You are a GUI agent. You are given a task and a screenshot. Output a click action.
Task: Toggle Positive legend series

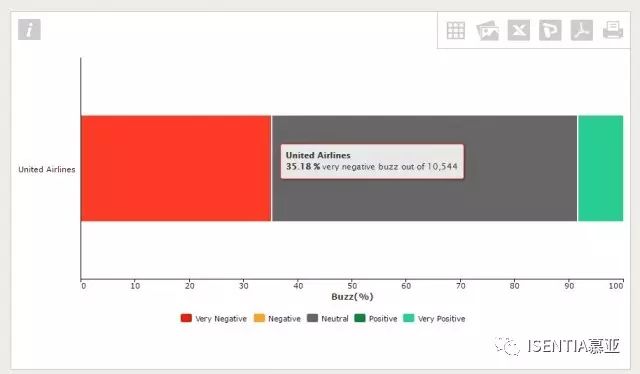(376, 318)
